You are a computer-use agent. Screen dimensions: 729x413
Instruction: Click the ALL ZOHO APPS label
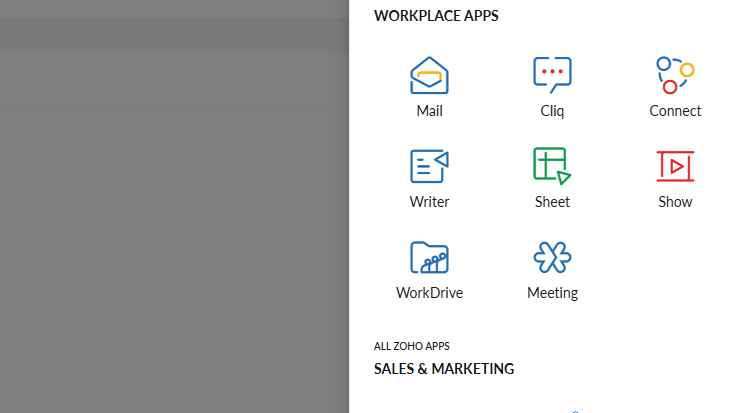coord(411,346)
